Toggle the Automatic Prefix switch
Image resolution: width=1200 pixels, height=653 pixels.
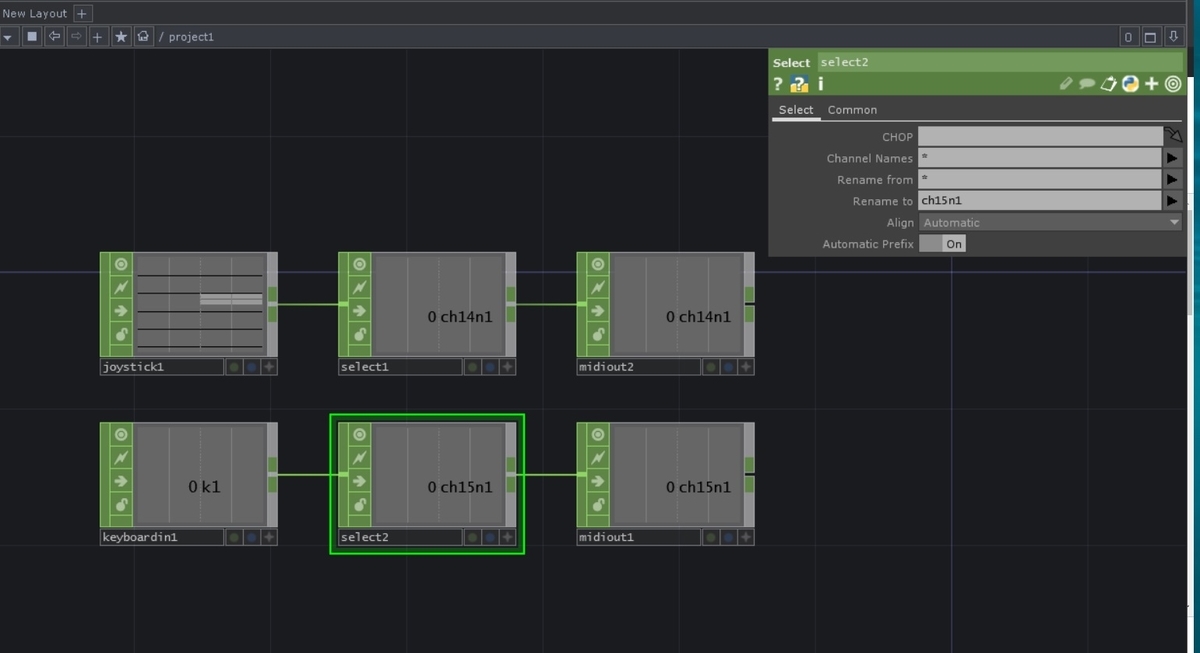[x=942, y=244]
